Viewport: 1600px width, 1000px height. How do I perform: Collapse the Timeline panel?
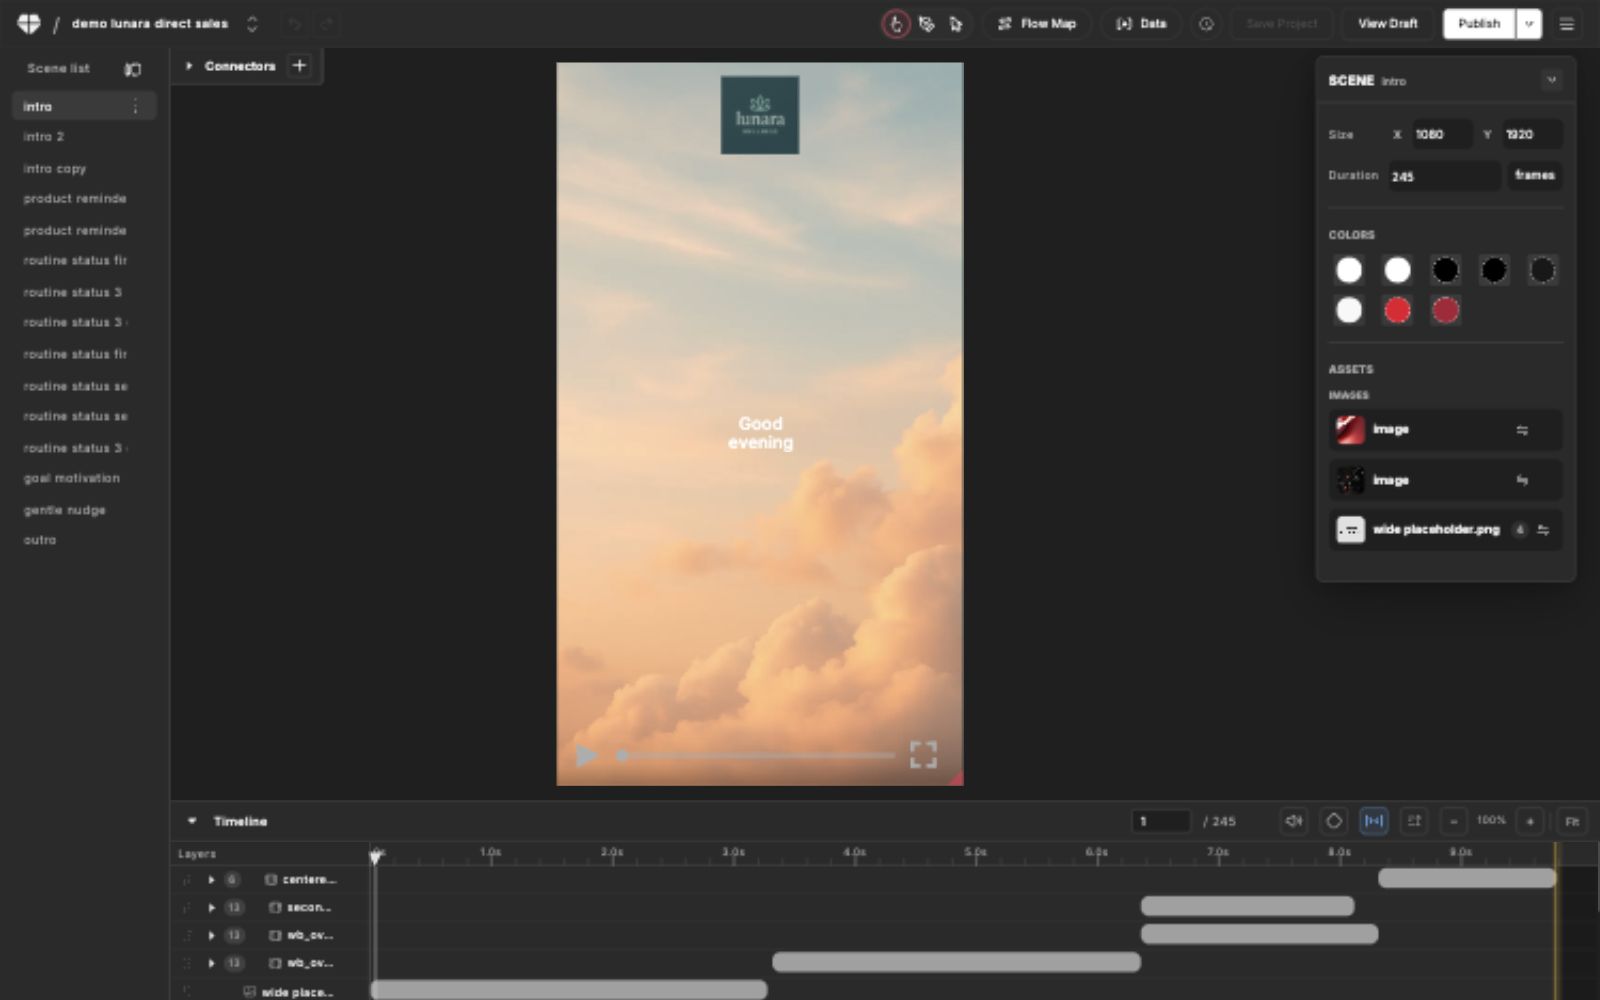click(191, 821)
